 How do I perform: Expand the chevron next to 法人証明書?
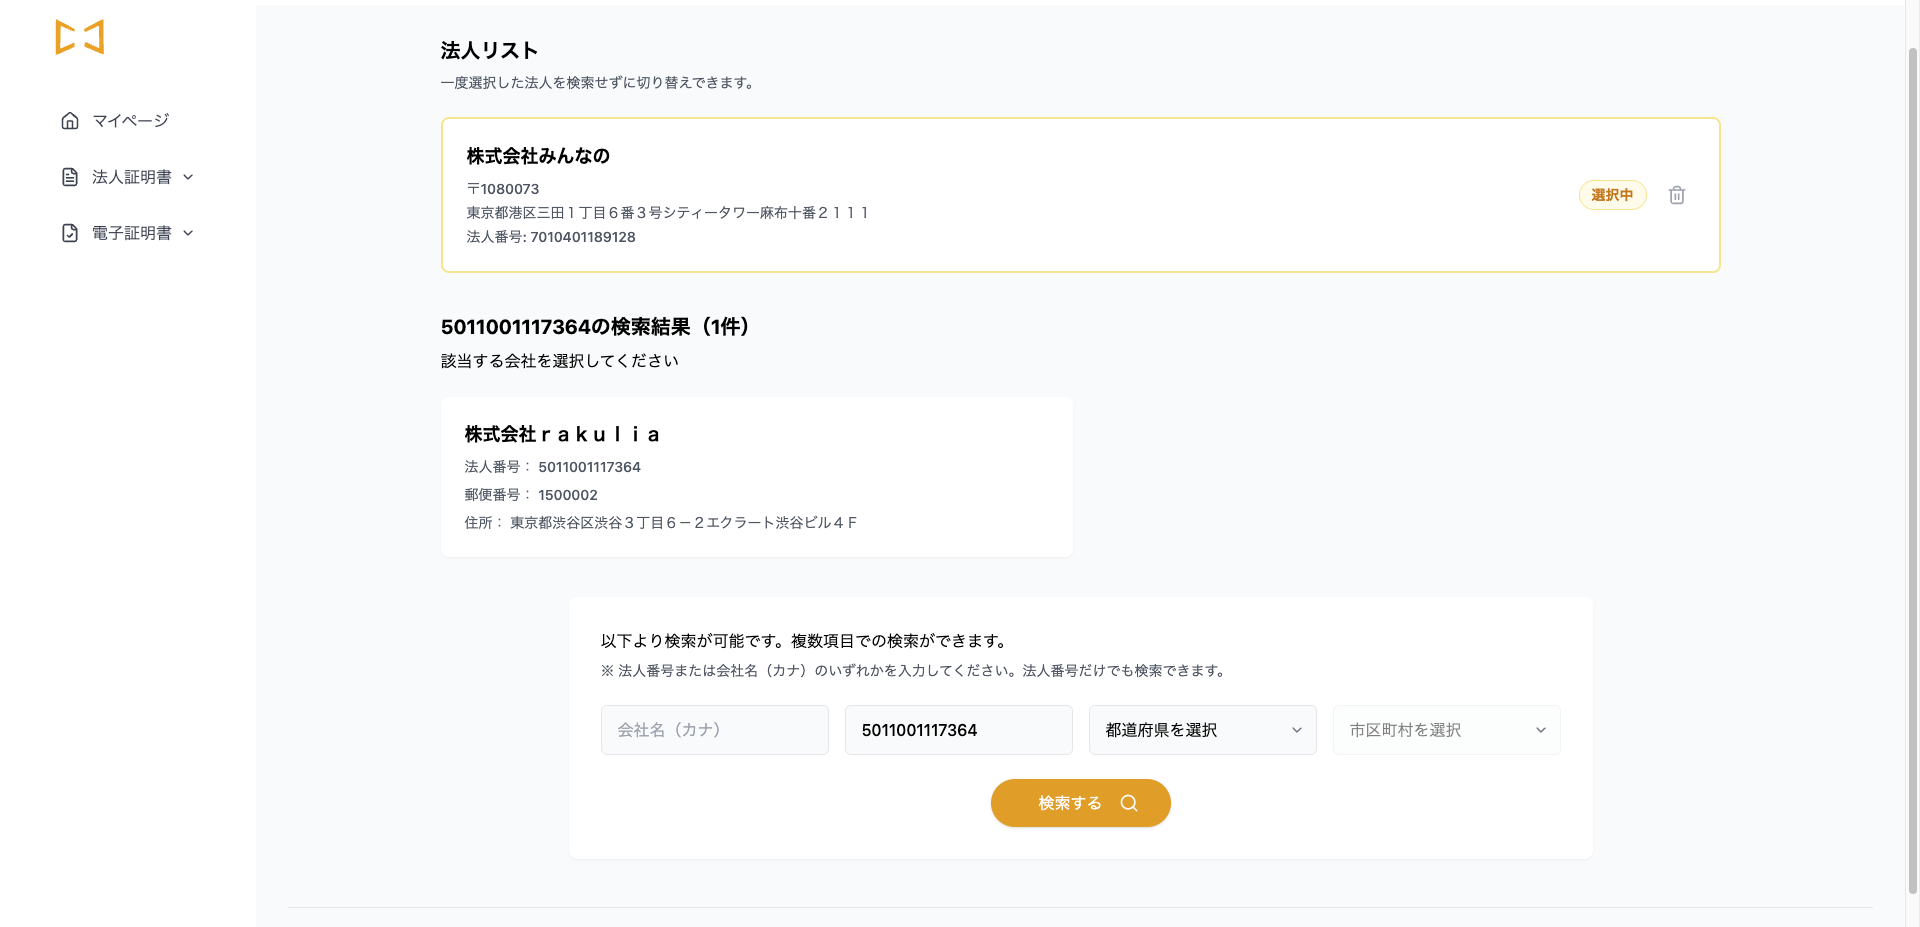[x=188, y=177]
